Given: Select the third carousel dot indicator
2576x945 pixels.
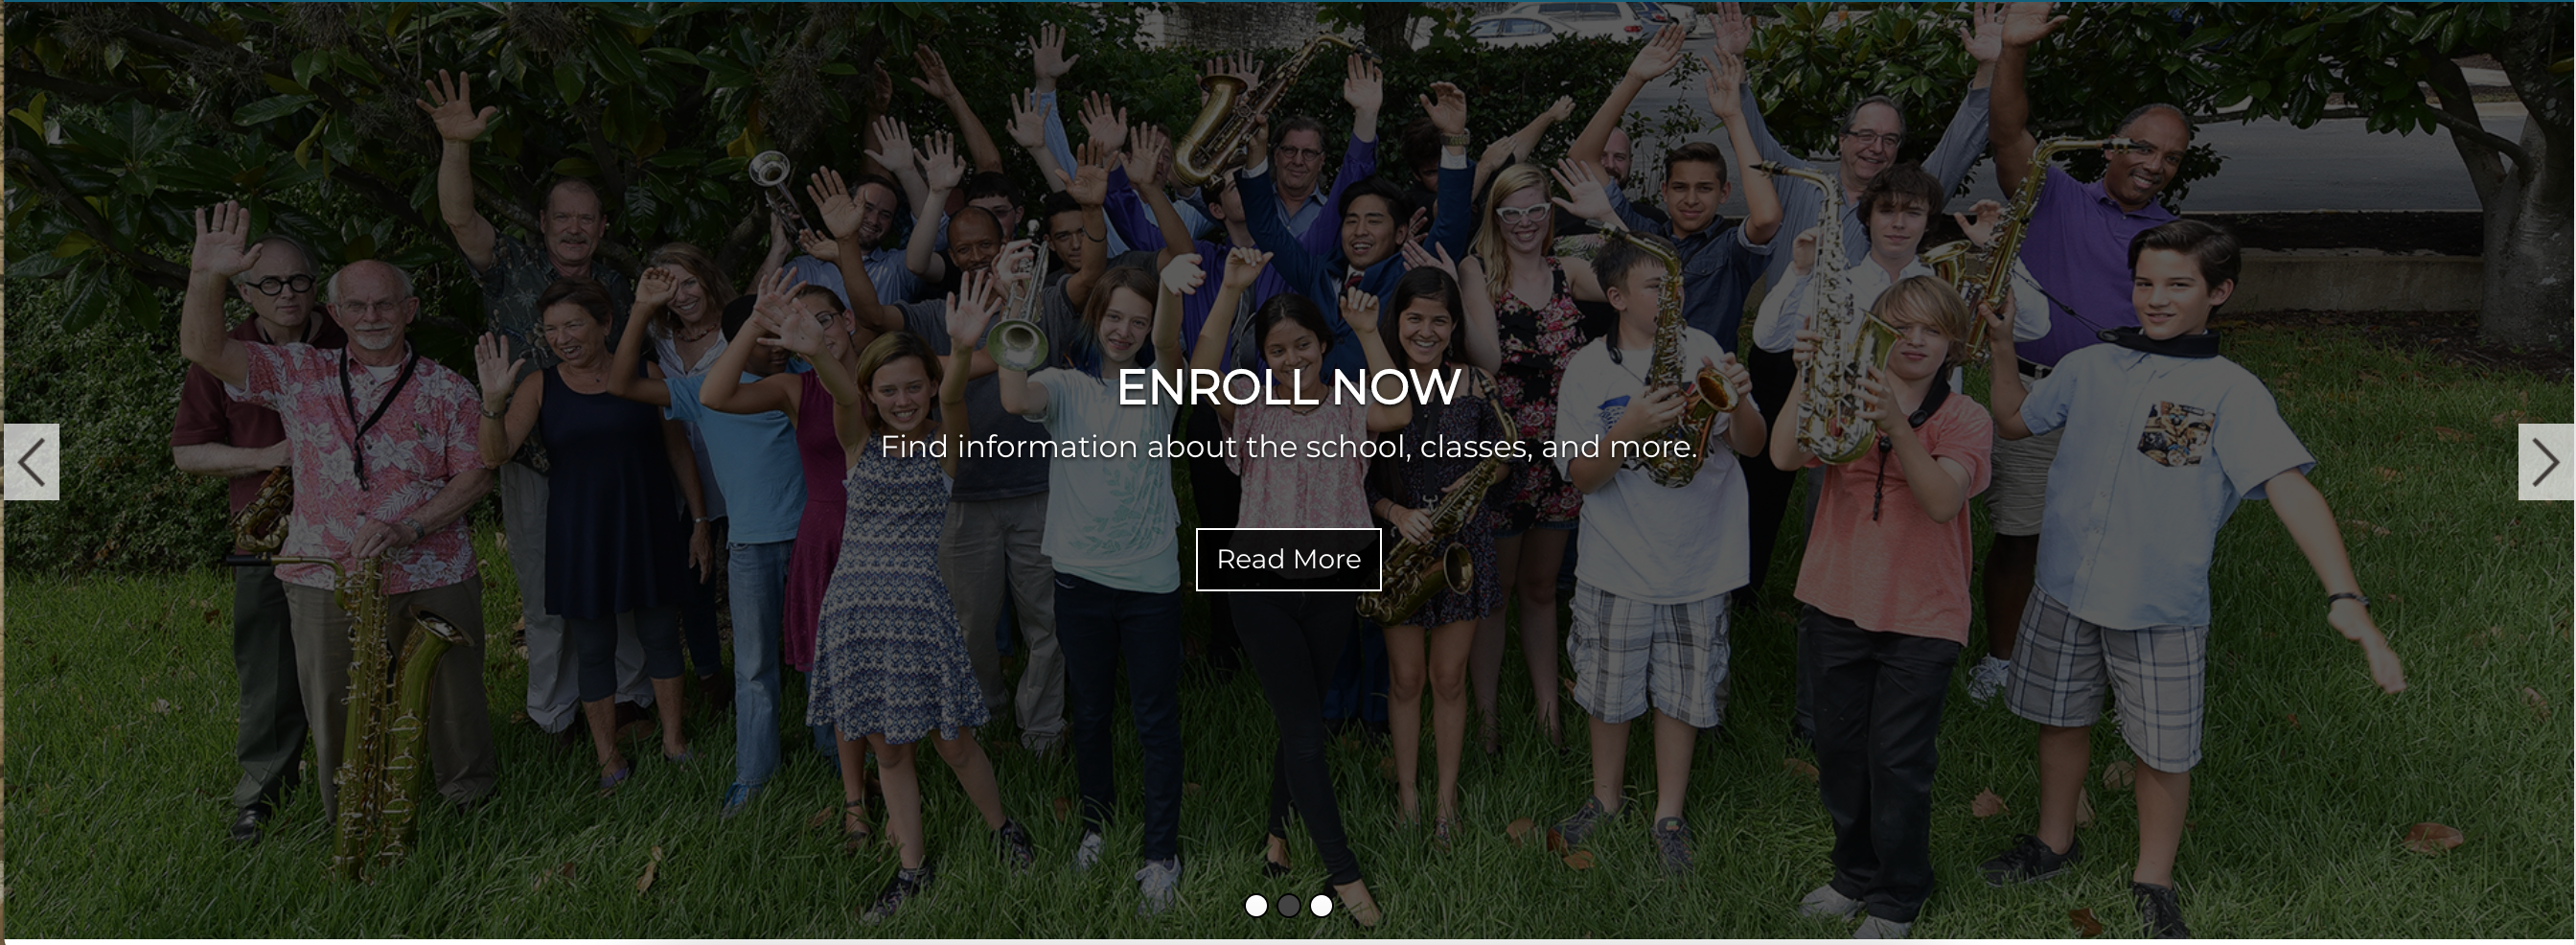Looking at the screenshot, I should point(1321,906).
